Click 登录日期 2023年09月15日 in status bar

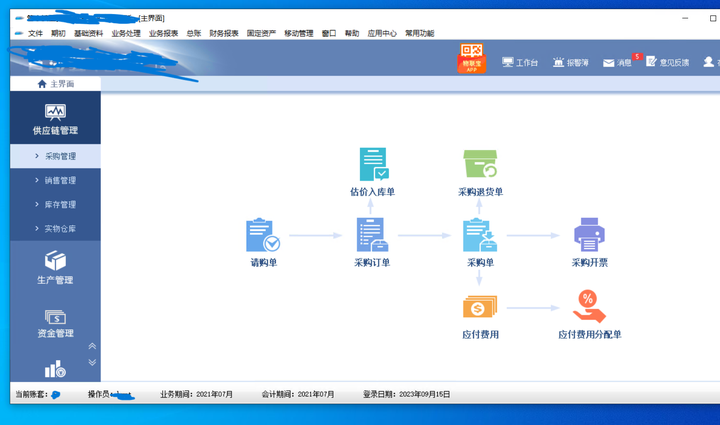pos(406,394)
